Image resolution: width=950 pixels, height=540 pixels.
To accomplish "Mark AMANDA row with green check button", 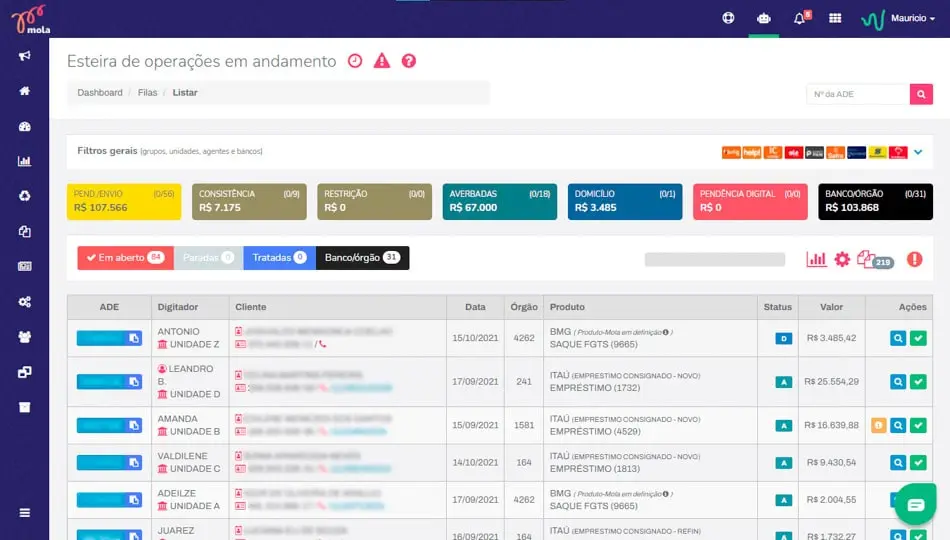I will point(918,425).
